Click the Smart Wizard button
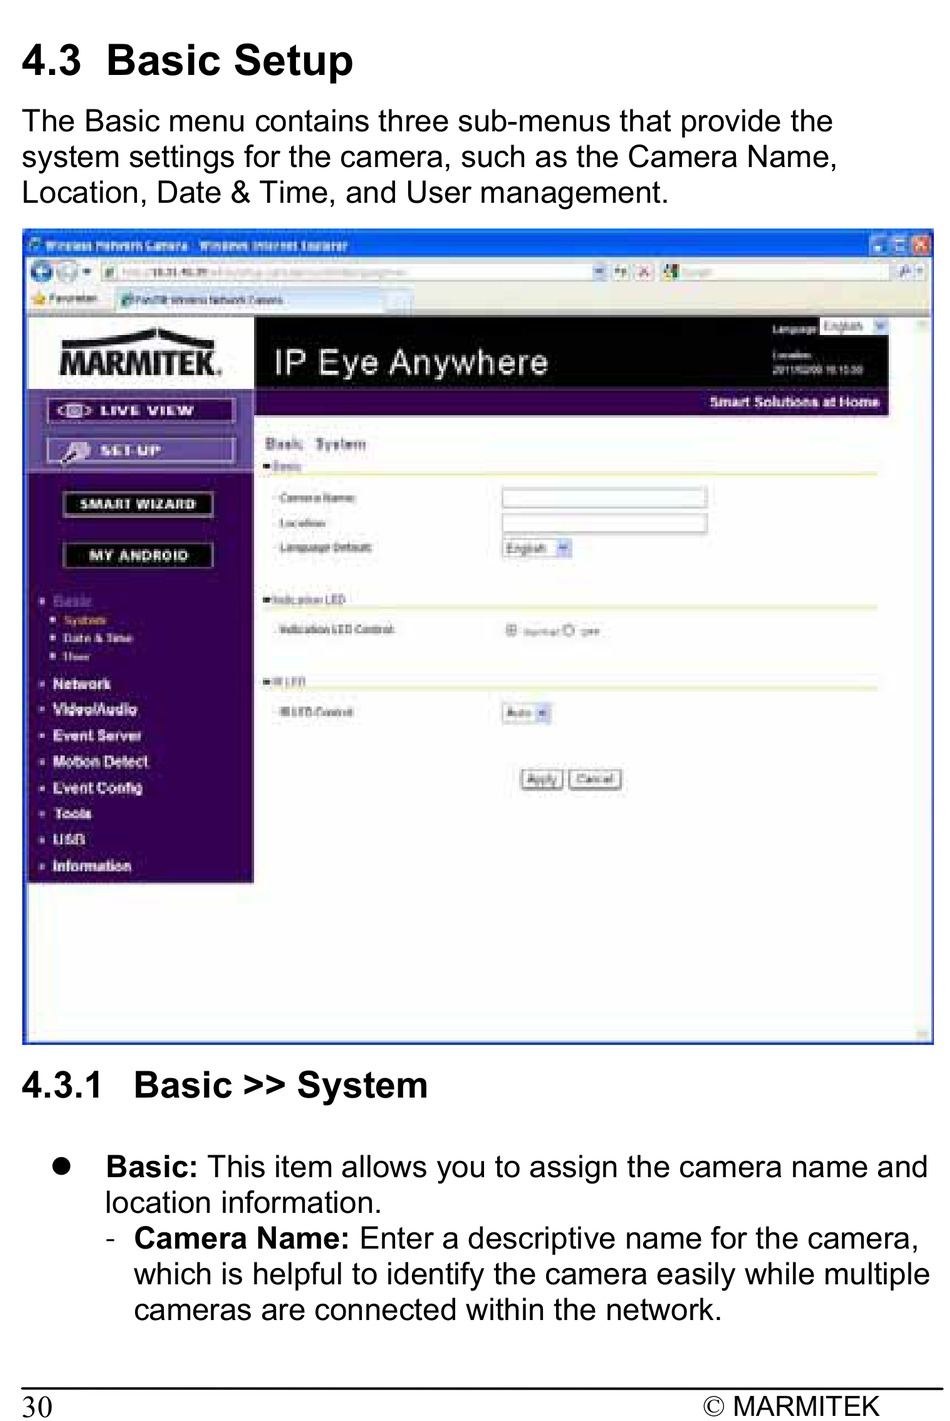950x1421 pixels. point(138,504)
